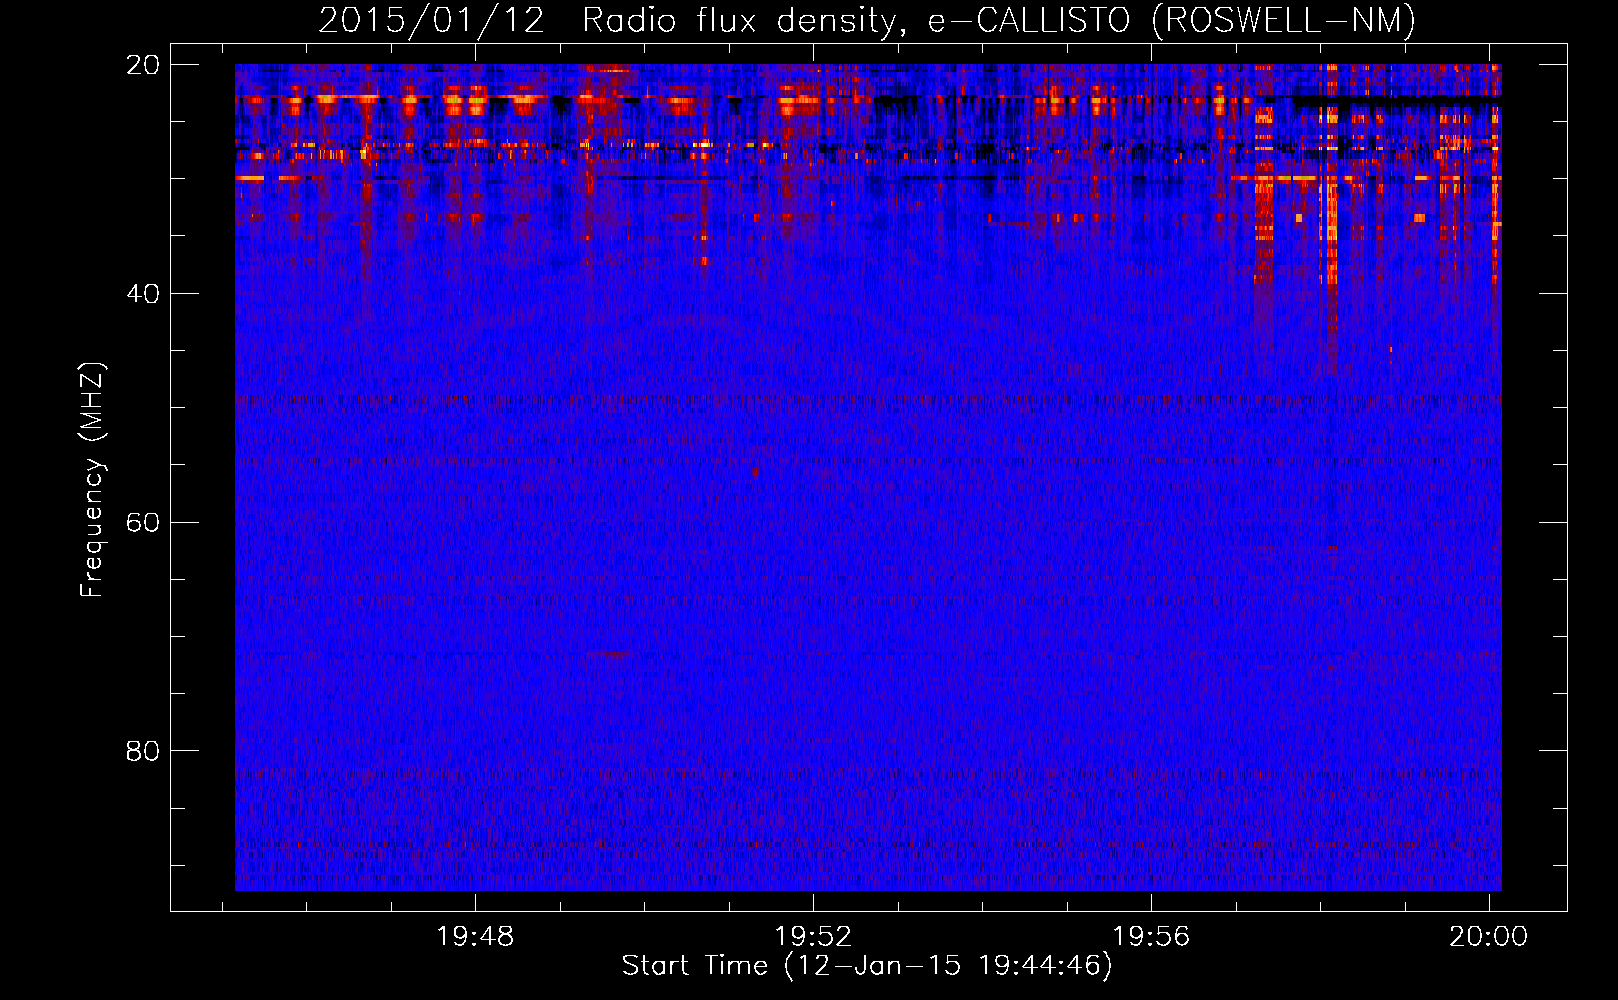Click the time tick label '19:48'
Viewport: 1618px width, 1000px height.
(x=475, y=936)
